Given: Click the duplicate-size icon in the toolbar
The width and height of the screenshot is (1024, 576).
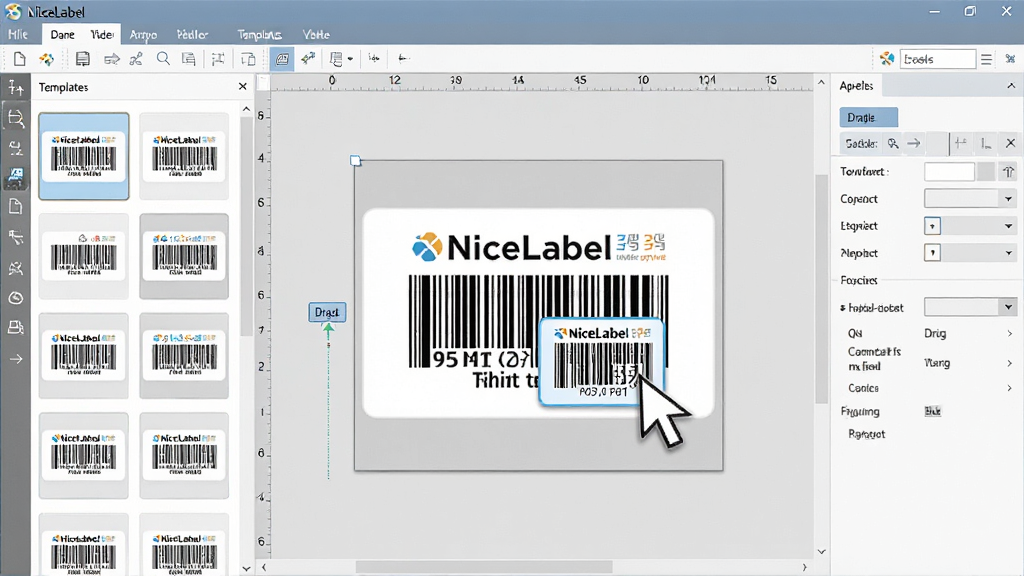Looking at the screenshot, I should (248, 59).
